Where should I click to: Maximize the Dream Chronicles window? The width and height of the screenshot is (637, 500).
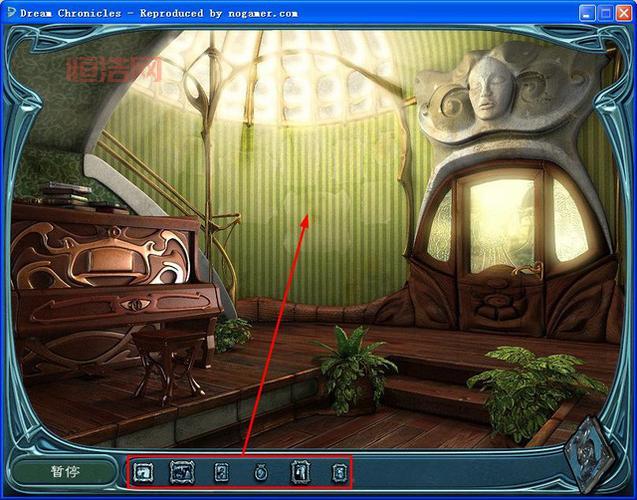[x=603, y=13]
